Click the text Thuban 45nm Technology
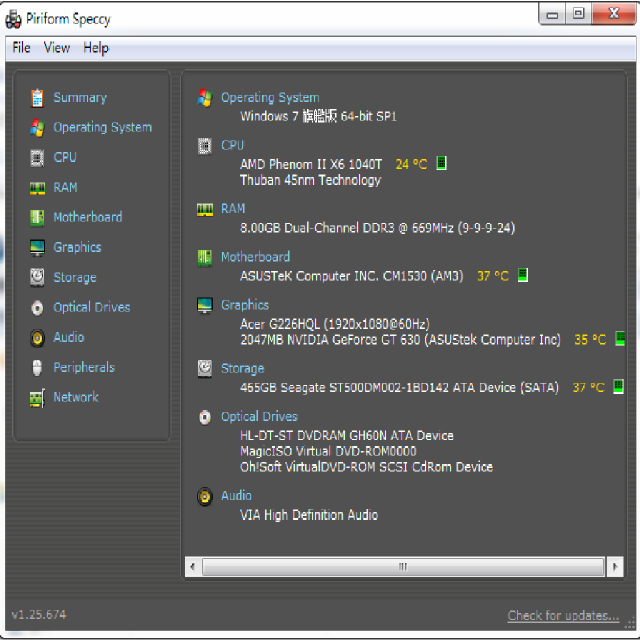The height and width of the screenshot is (640, 640). pos(310,181)
